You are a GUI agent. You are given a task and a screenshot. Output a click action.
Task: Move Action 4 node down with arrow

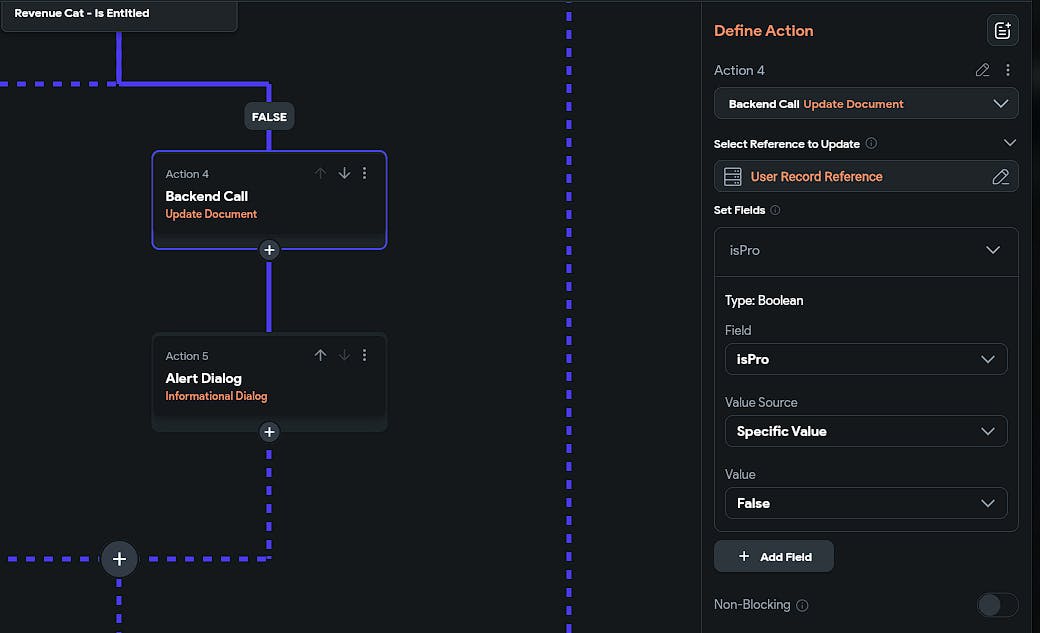(344, 173)
